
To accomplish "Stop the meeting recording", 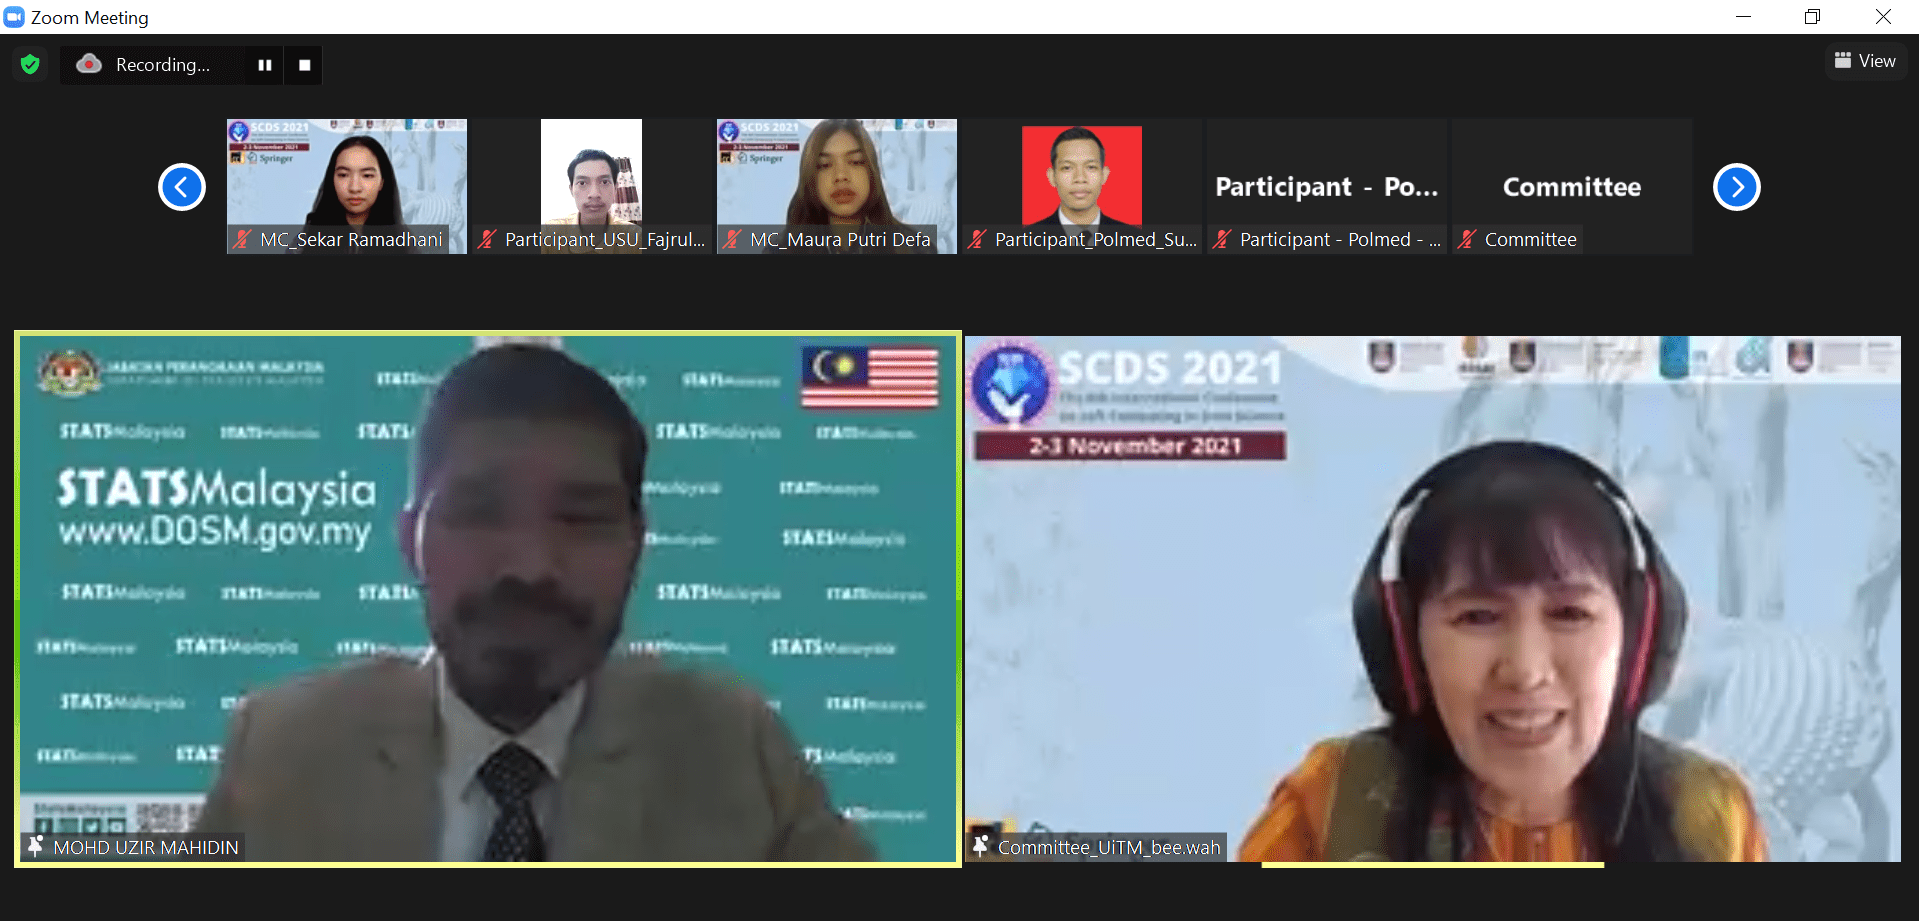I will (305, 65).
